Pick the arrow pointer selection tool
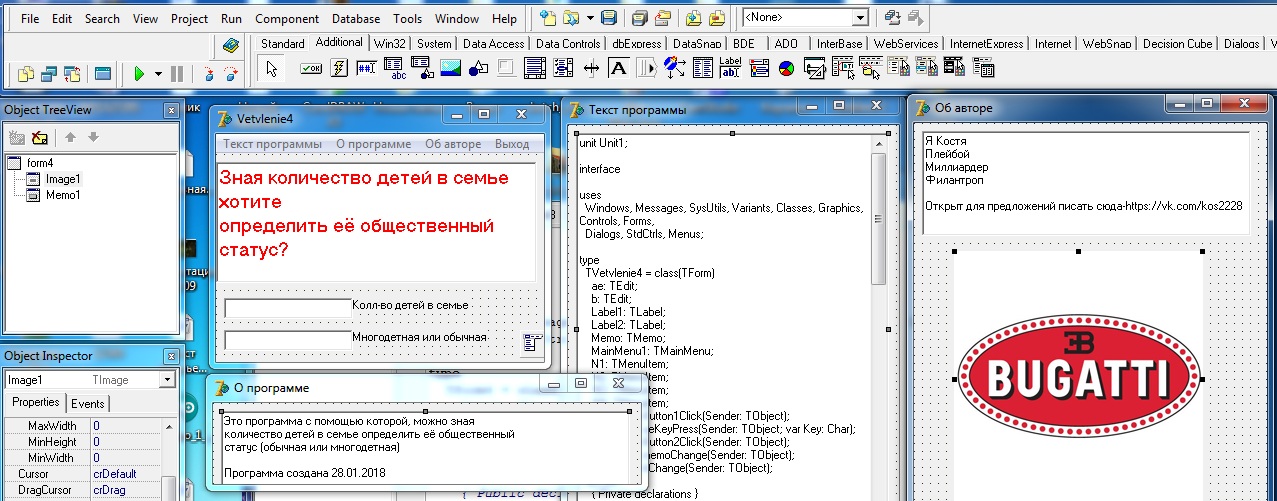 pyautogui.click(x=272, y=68)
